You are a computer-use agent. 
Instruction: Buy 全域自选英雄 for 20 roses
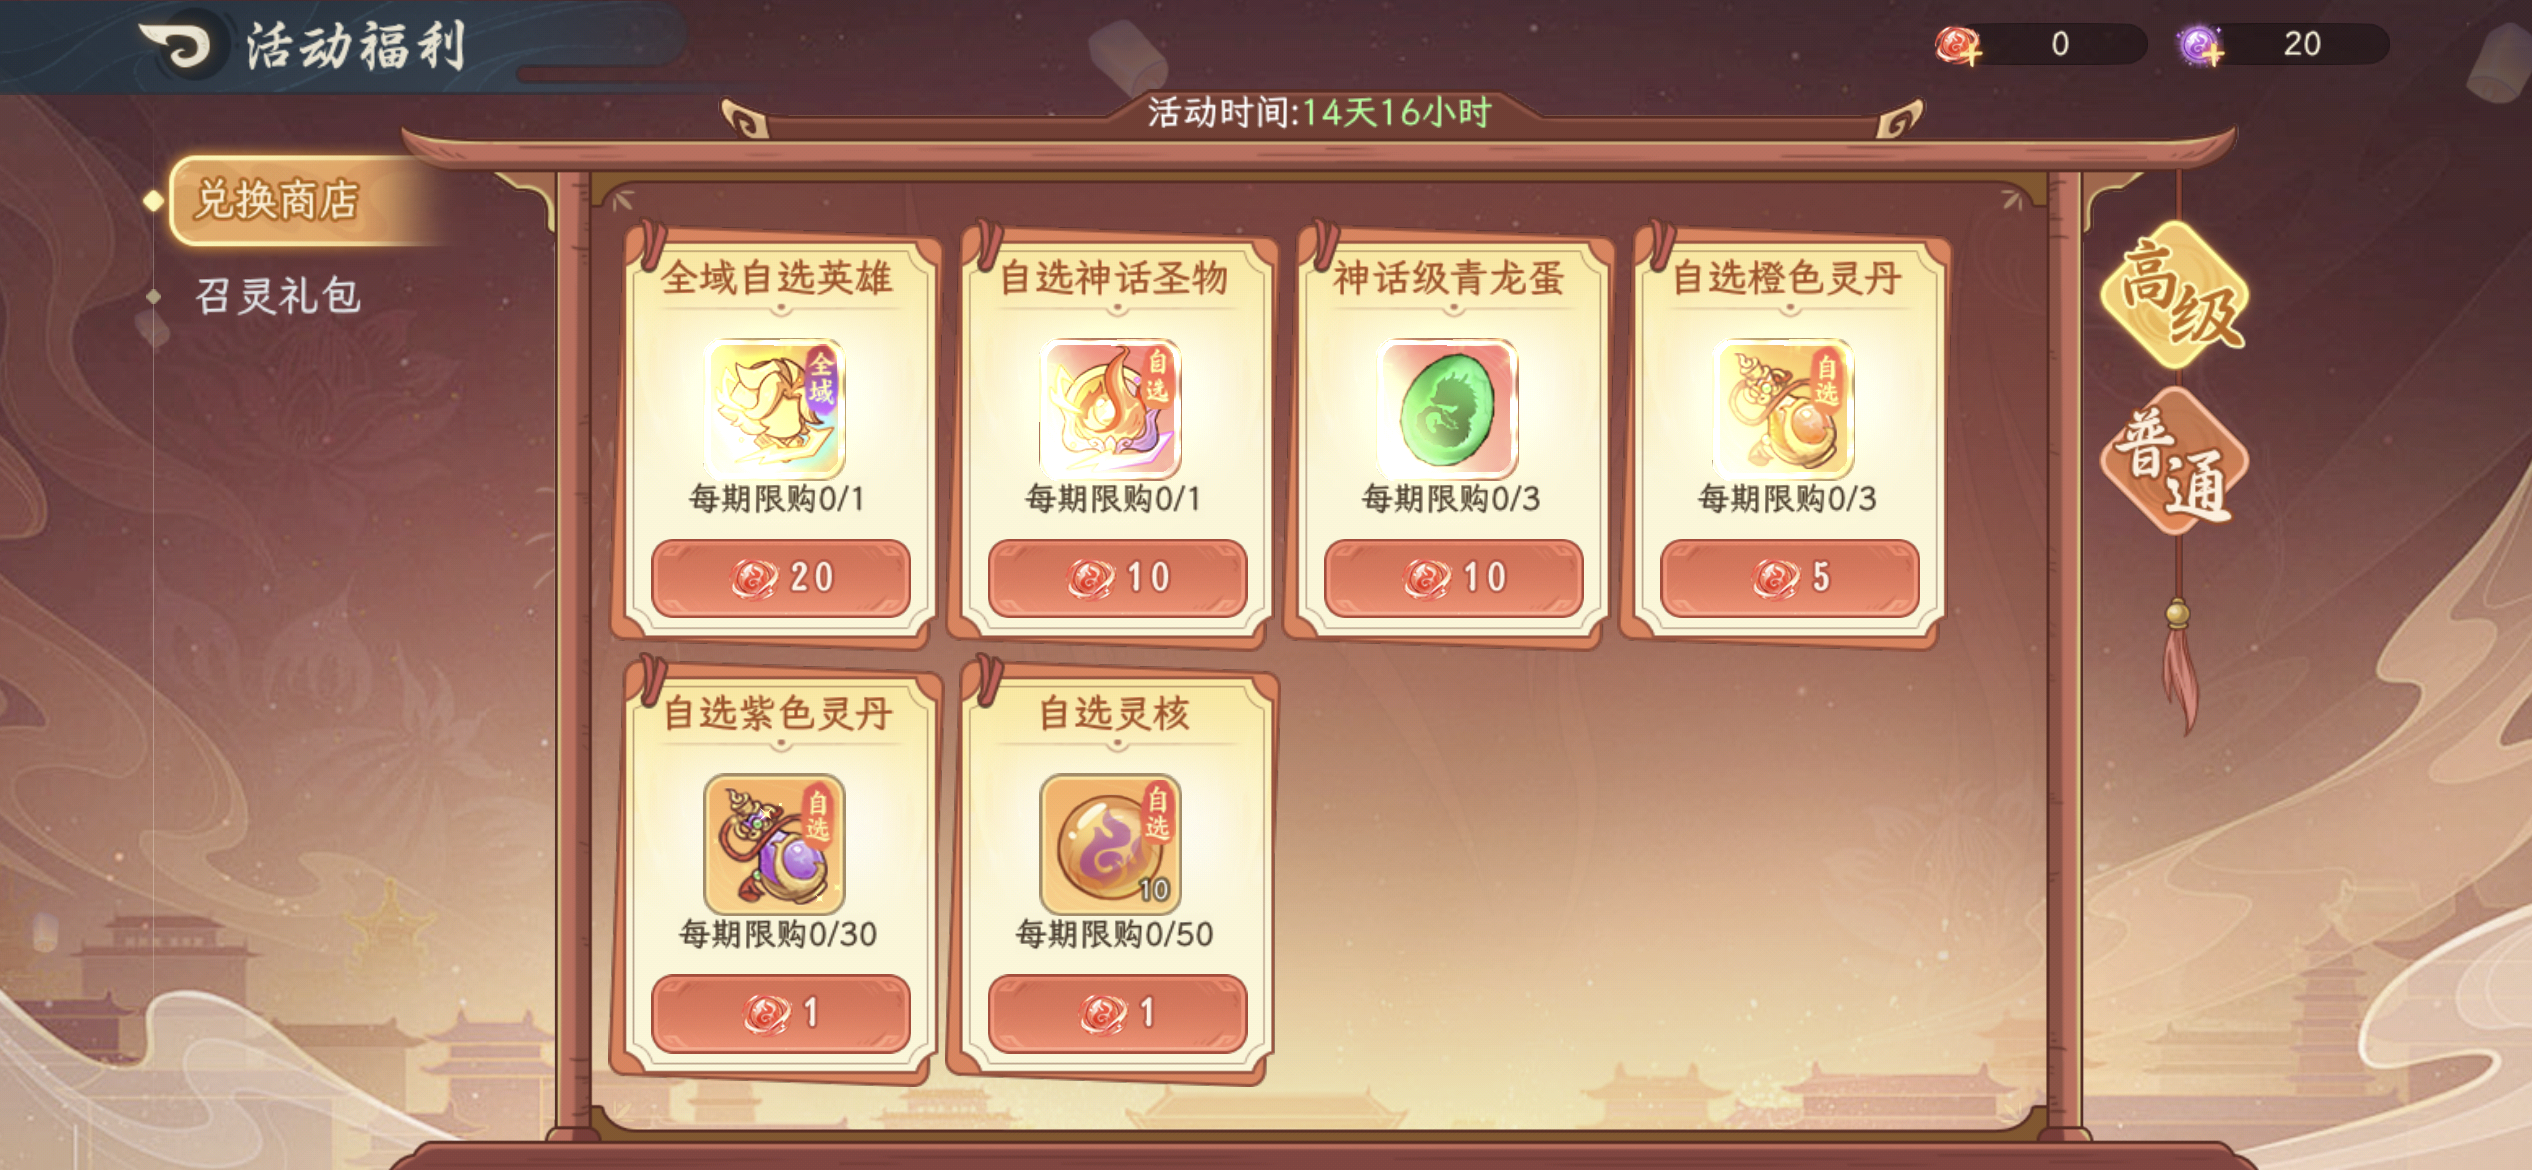pyautogui.click(x=781, y=578)
